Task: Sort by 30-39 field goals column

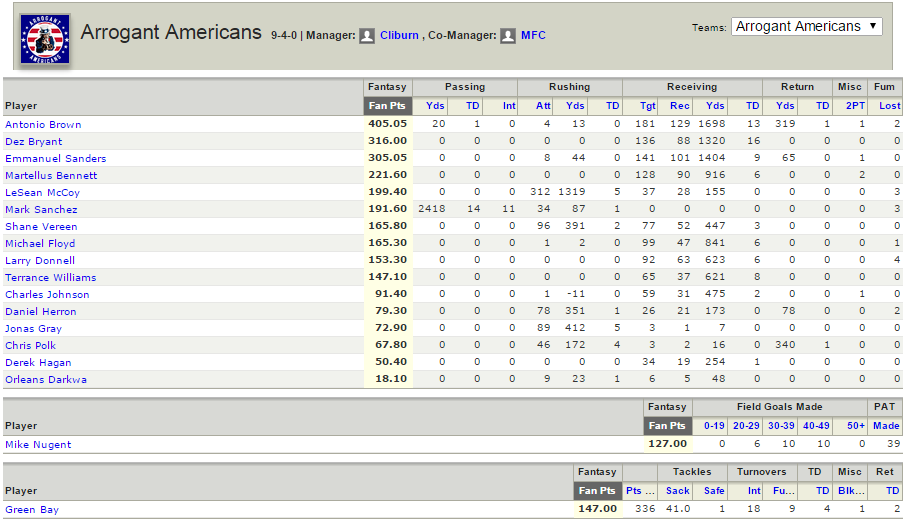Action: (x=781, y=426)
